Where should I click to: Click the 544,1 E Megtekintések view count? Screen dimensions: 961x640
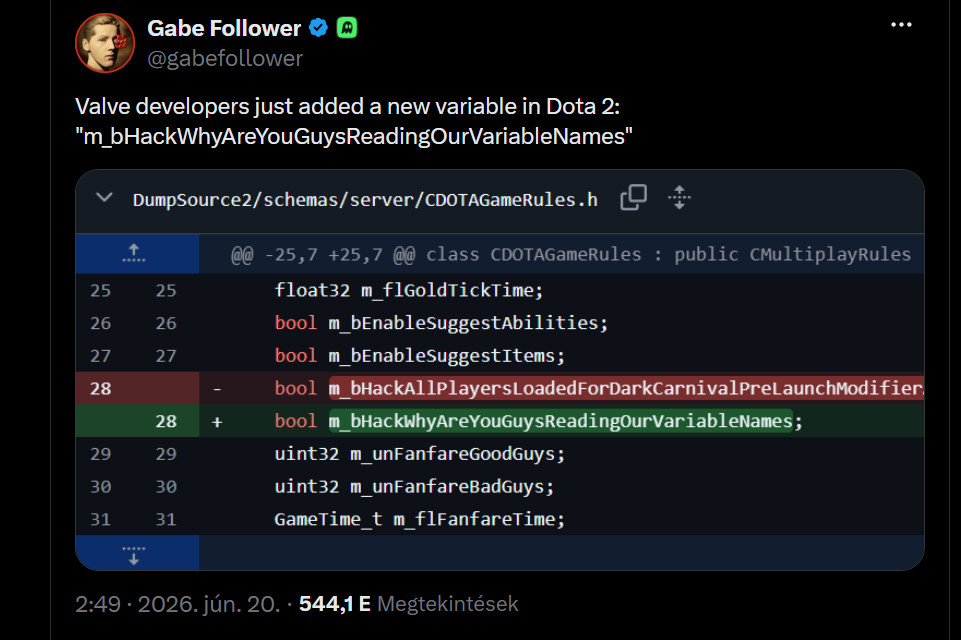[408, 604]
